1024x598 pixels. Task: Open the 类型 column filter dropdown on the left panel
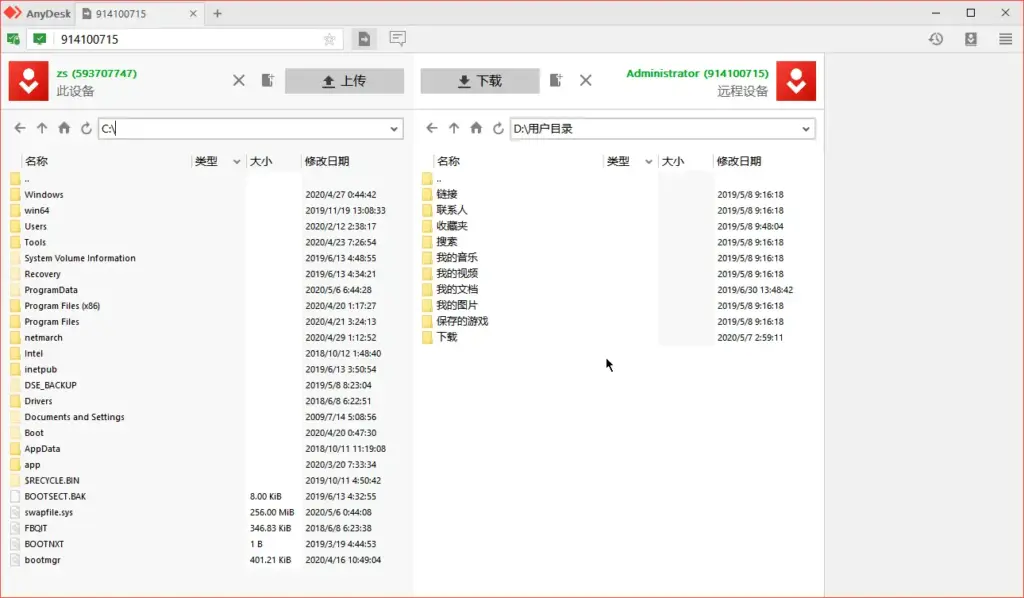point(236,161)
